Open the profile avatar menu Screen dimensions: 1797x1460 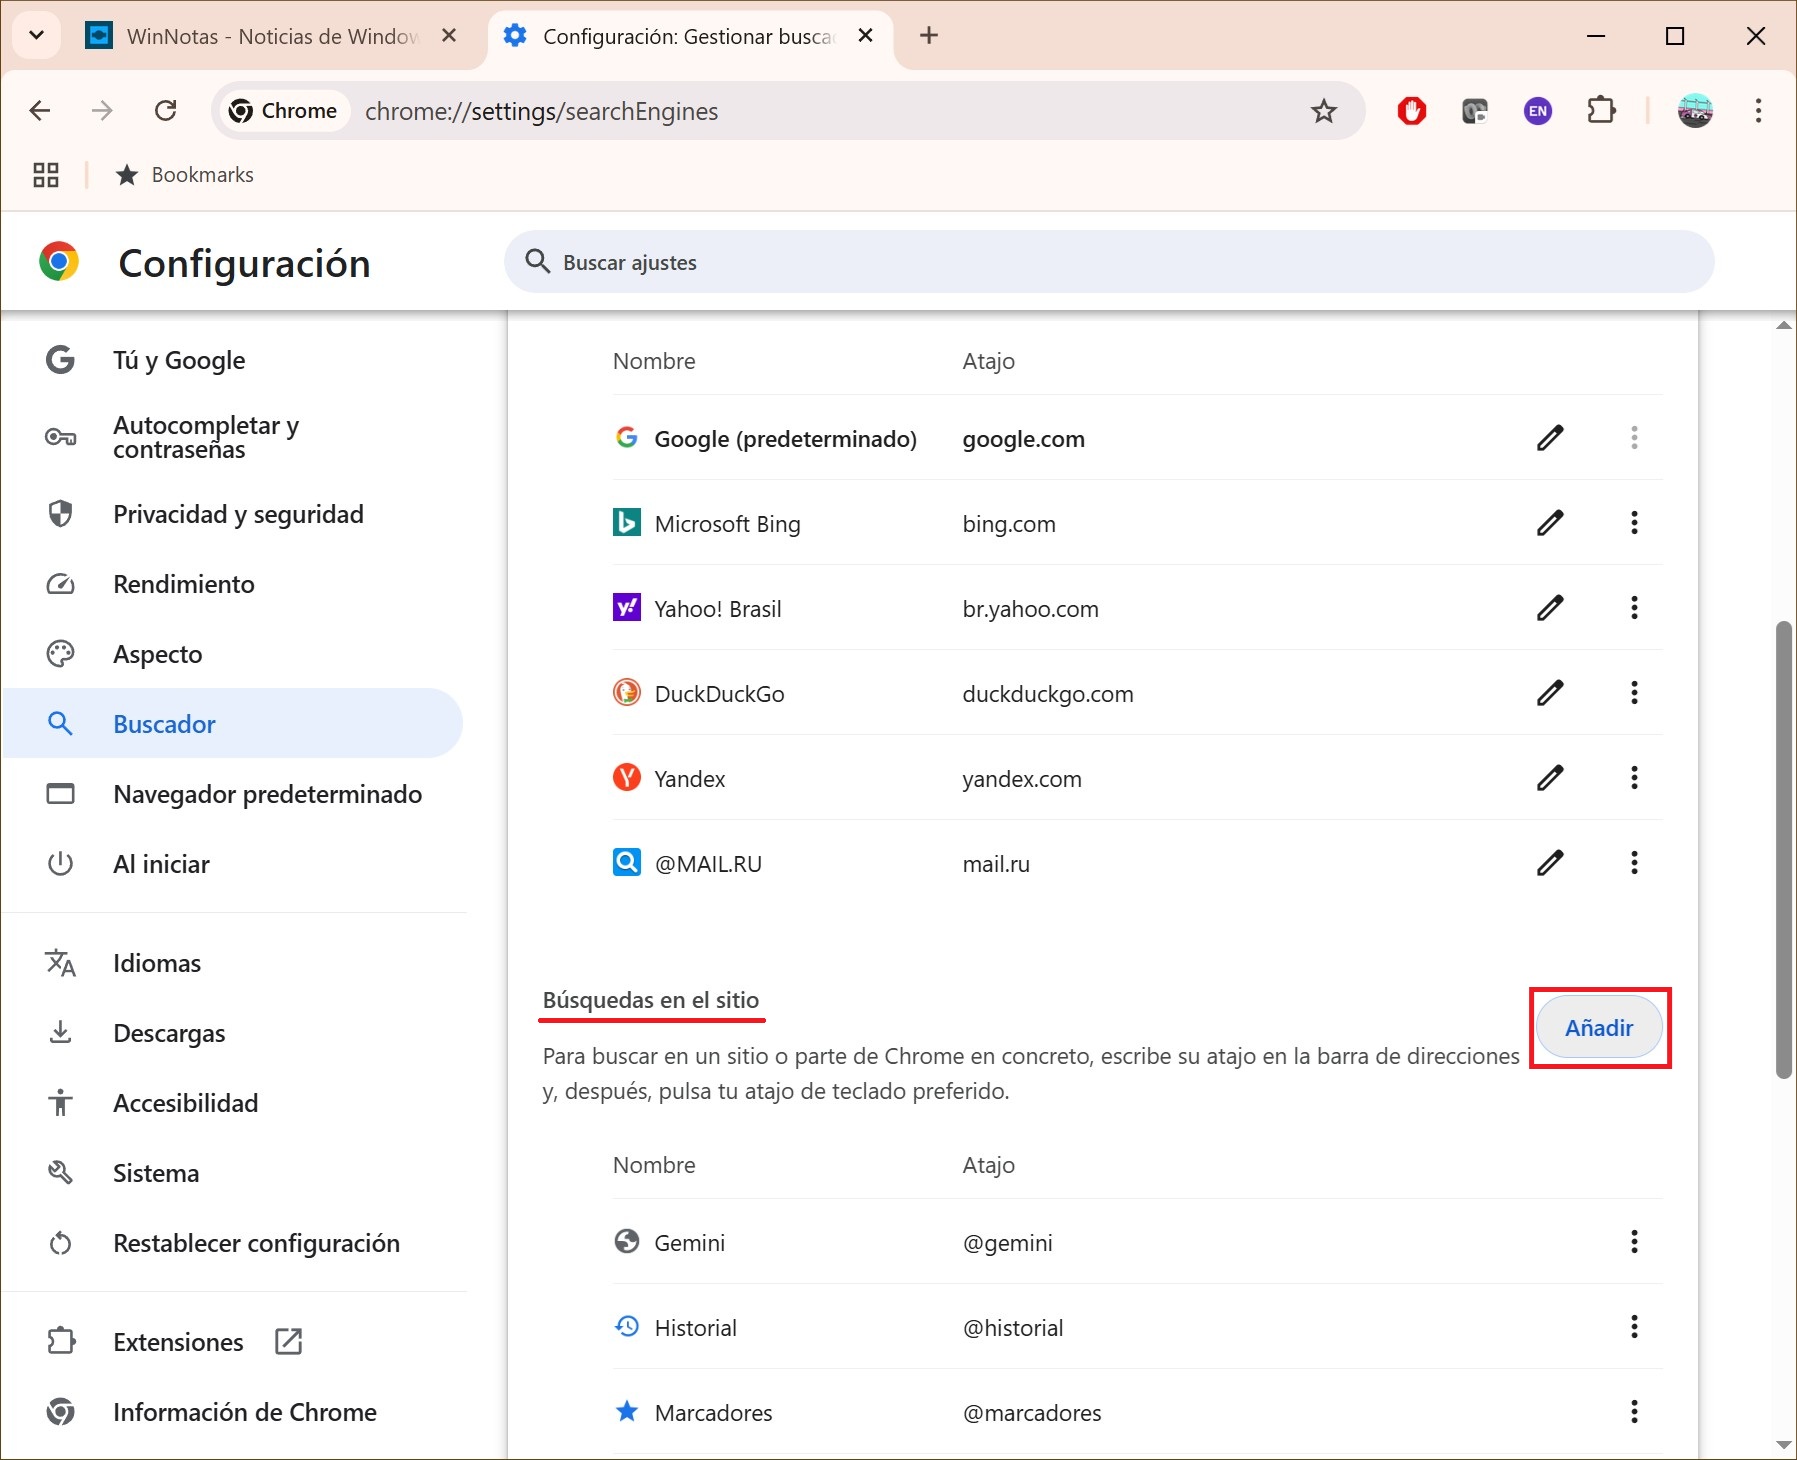tap(1695, 111)
